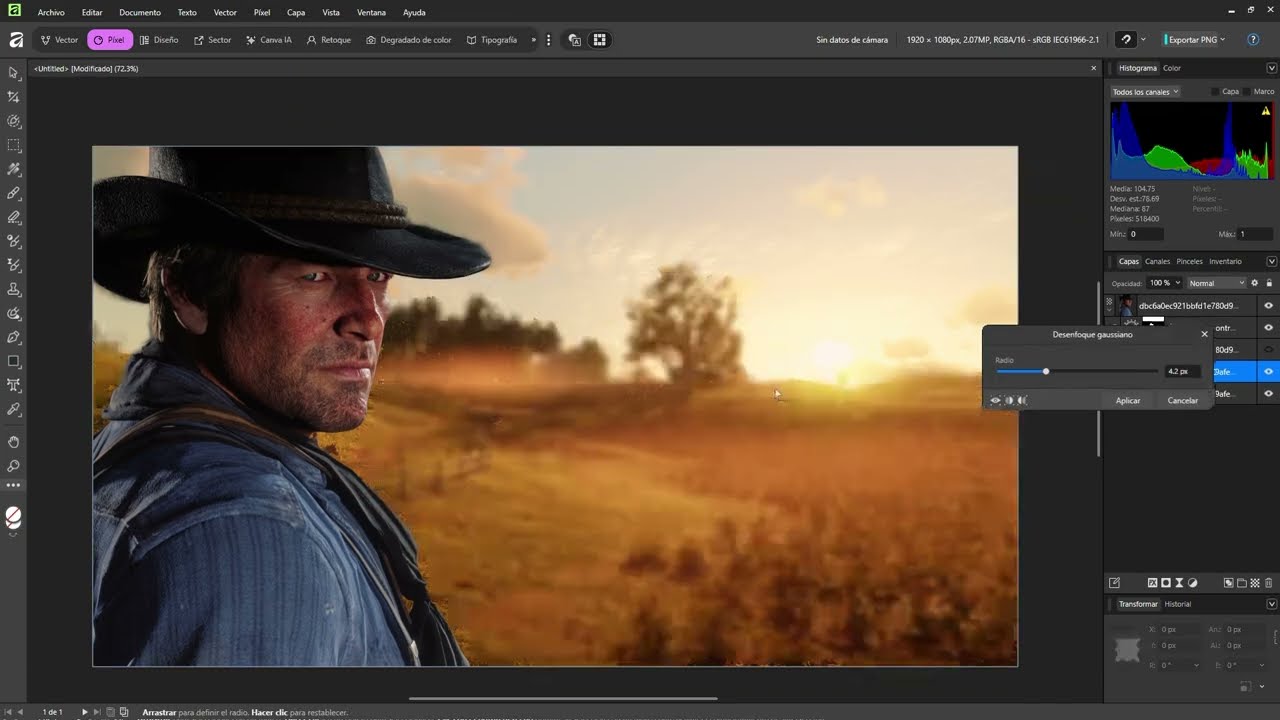Open the layer settings gear icon in the Capas panel
Viewport: 1280px width, 720px height.
pyautogui.click(x=1255, y=283)
